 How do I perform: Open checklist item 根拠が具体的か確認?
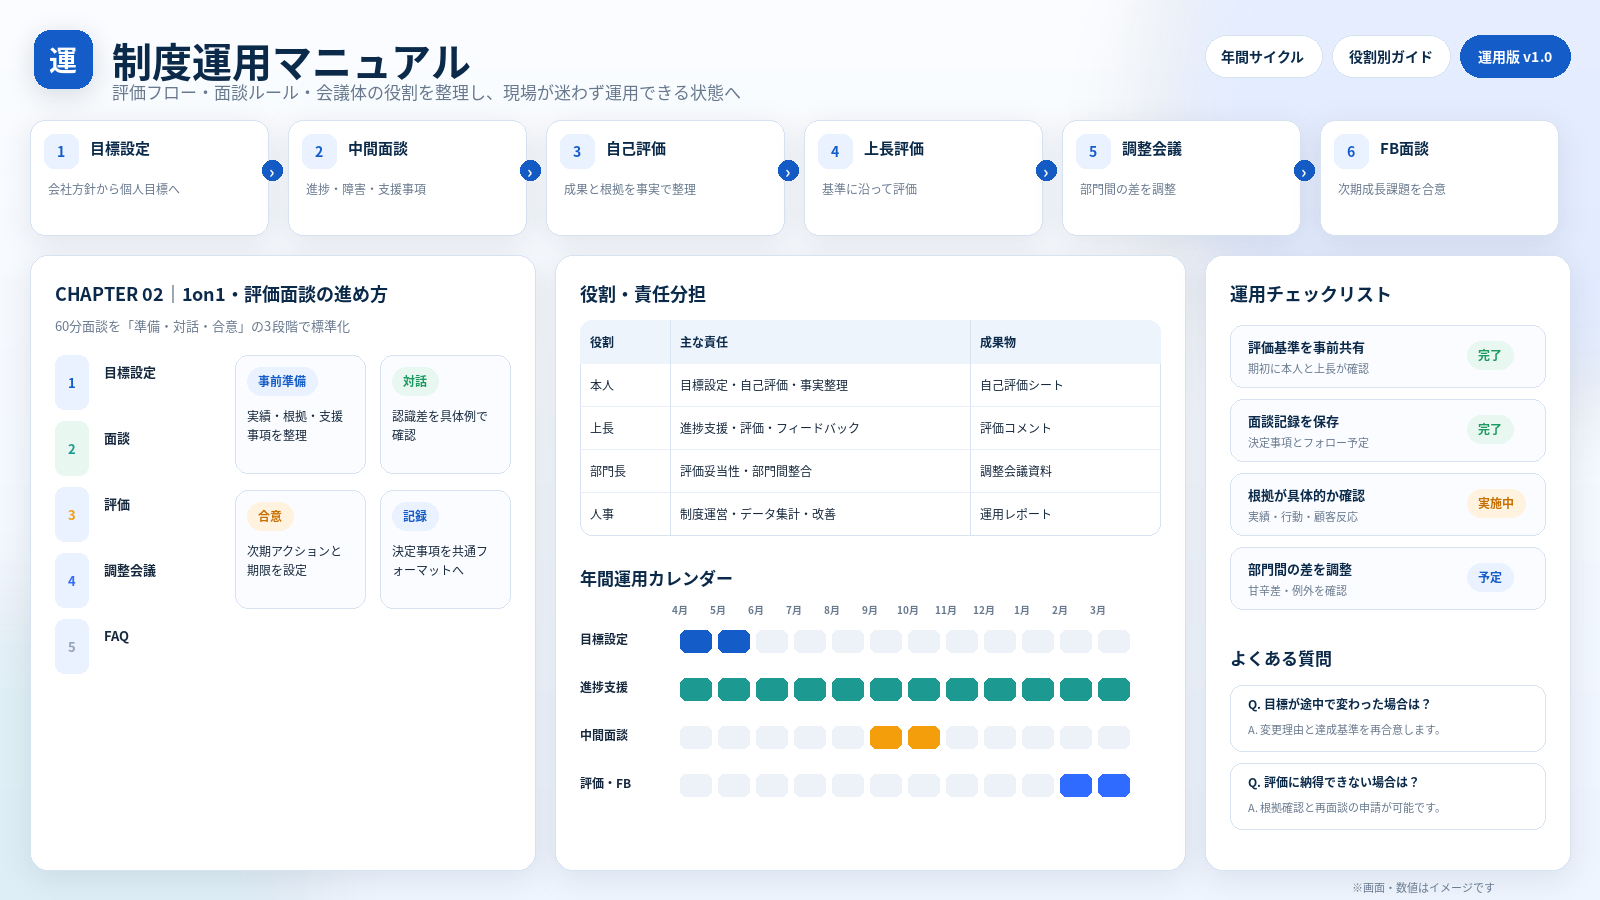pos(1387,505)
